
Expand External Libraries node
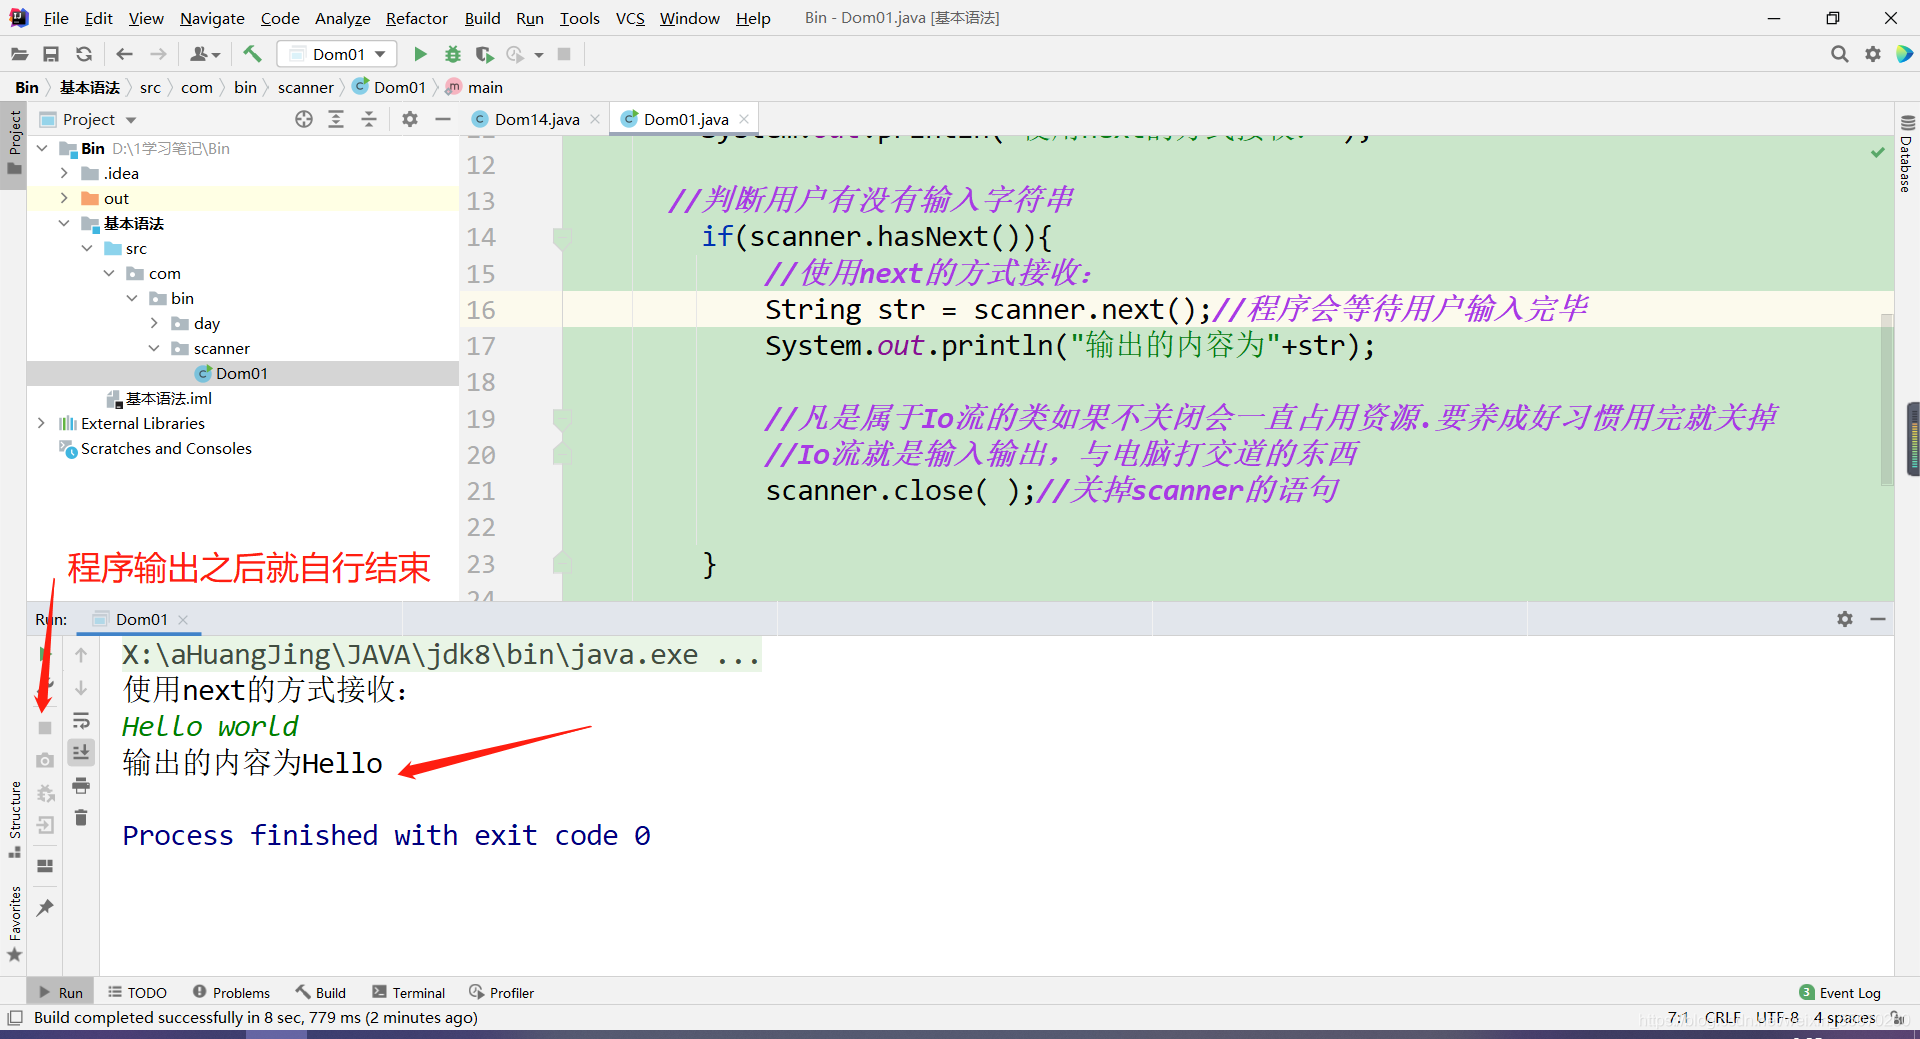(x=41, y=423)
